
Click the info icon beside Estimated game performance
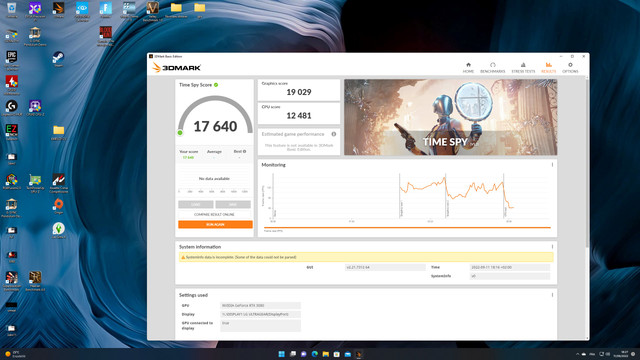click(x=333, y=134)
